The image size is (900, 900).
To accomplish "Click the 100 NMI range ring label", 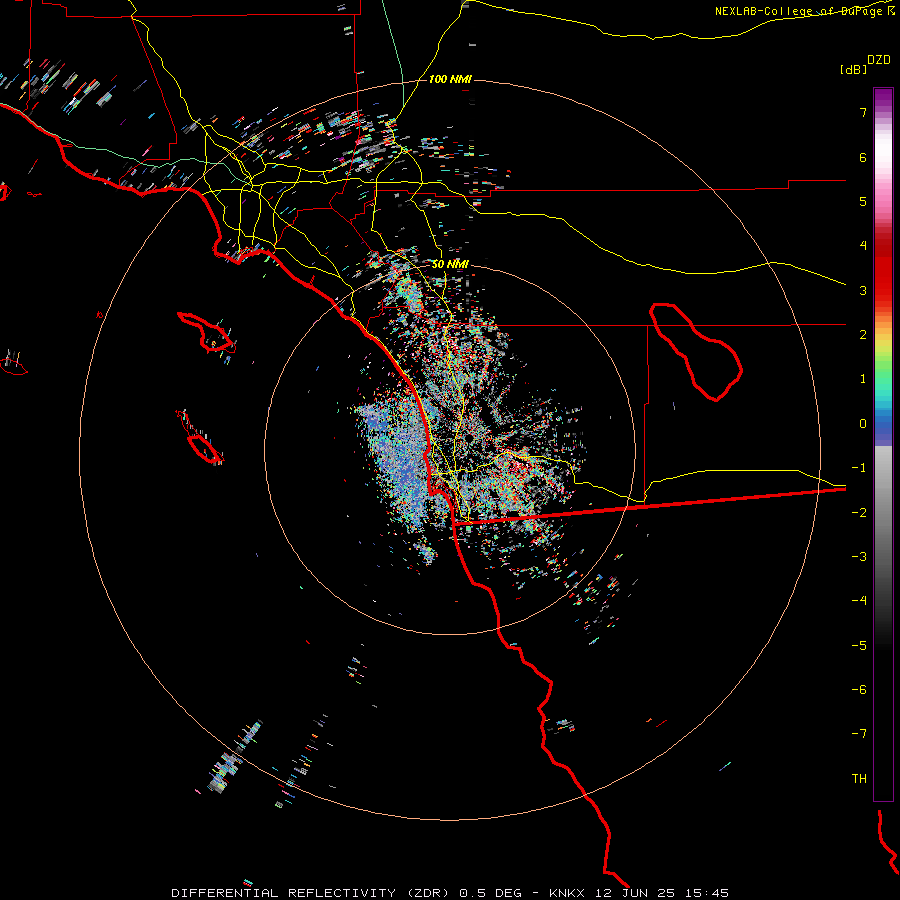I will (x=450, y=79).
